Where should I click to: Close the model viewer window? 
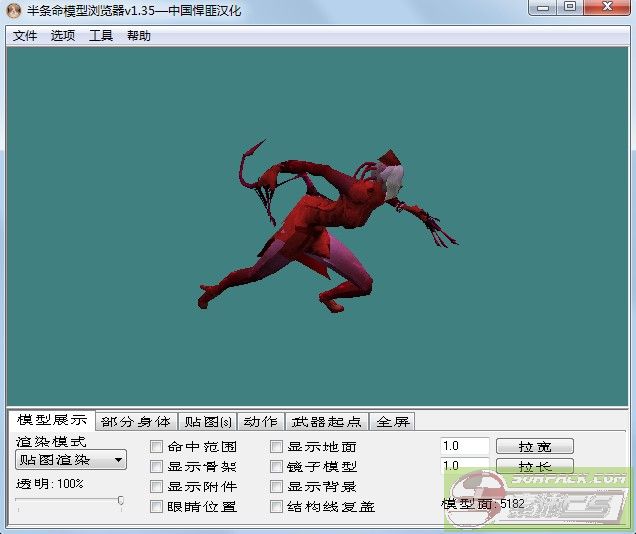(x=607, y=7)
